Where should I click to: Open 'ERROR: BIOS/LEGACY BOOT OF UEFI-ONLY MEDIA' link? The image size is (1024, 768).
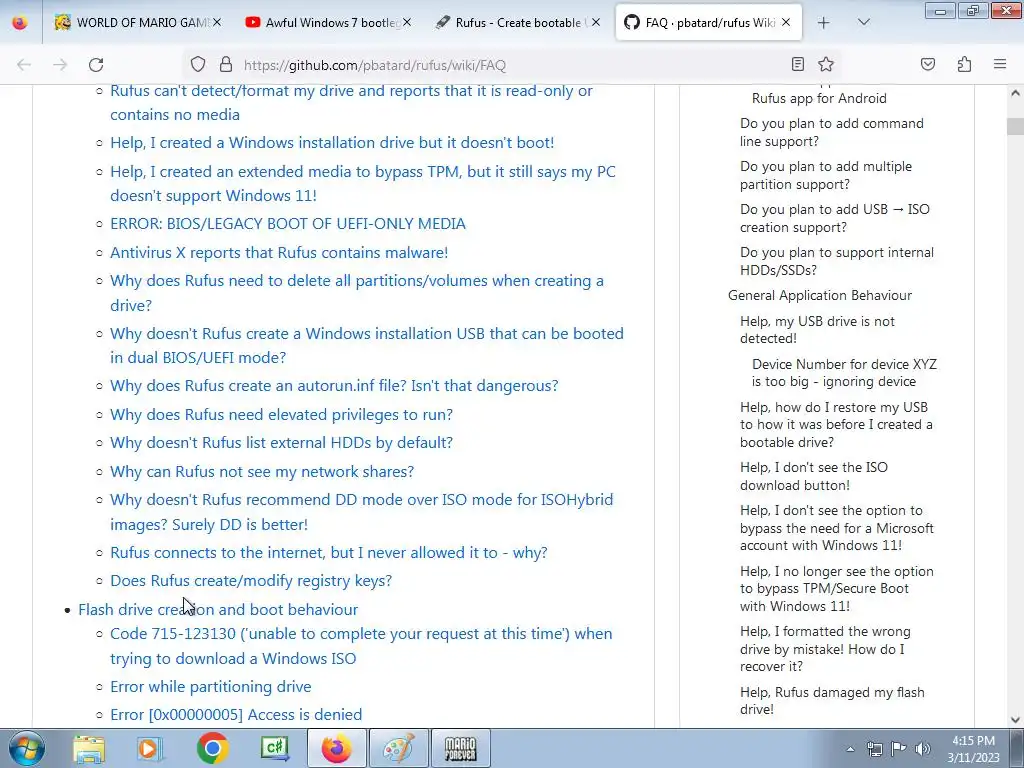pos(287,223)
